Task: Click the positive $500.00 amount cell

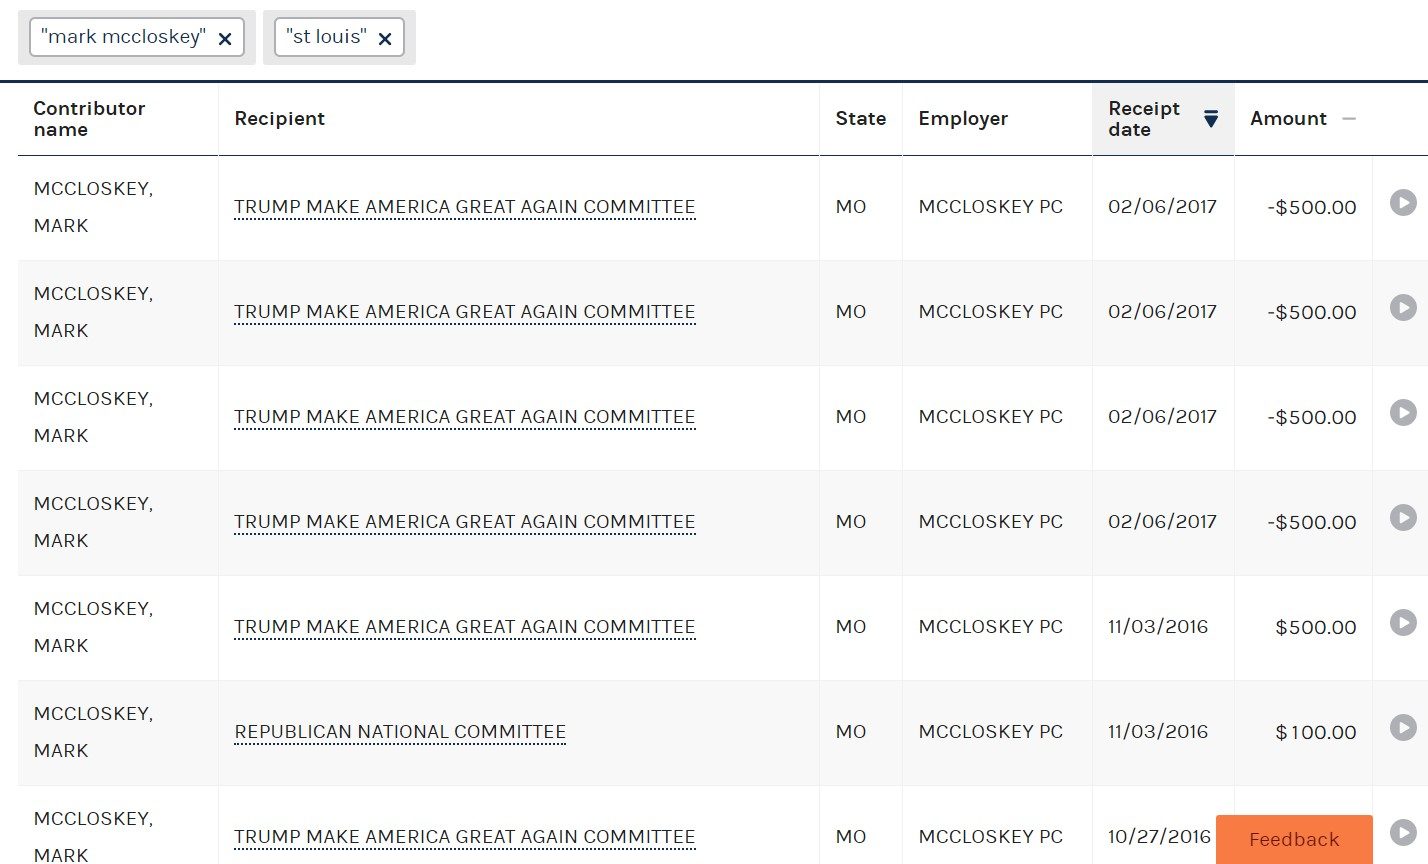Action: pyautogui.click(x=1315, y=628)
